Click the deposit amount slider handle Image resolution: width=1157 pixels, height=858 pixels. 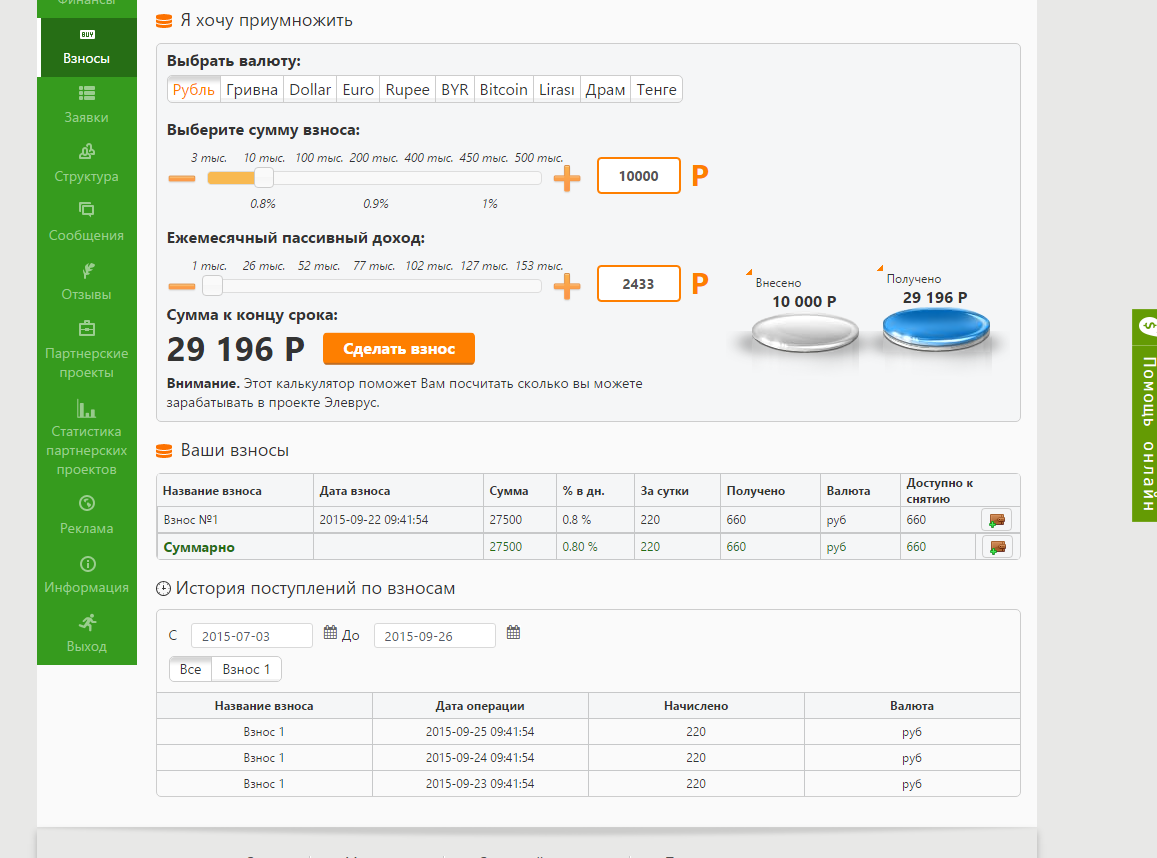[263, 178]
